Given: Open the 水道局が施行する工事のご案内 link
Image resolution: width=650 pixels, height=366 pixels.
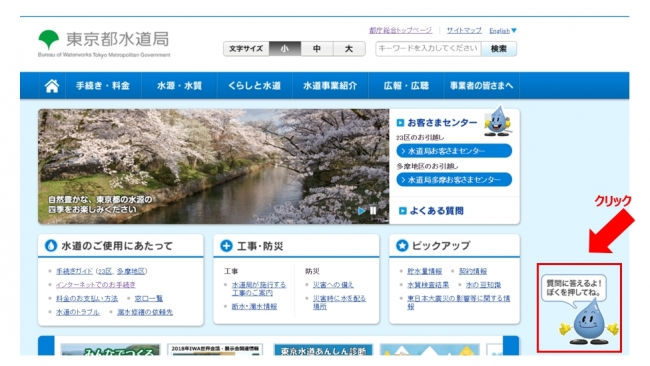Looking at the screenshot, I should (259, 289).
